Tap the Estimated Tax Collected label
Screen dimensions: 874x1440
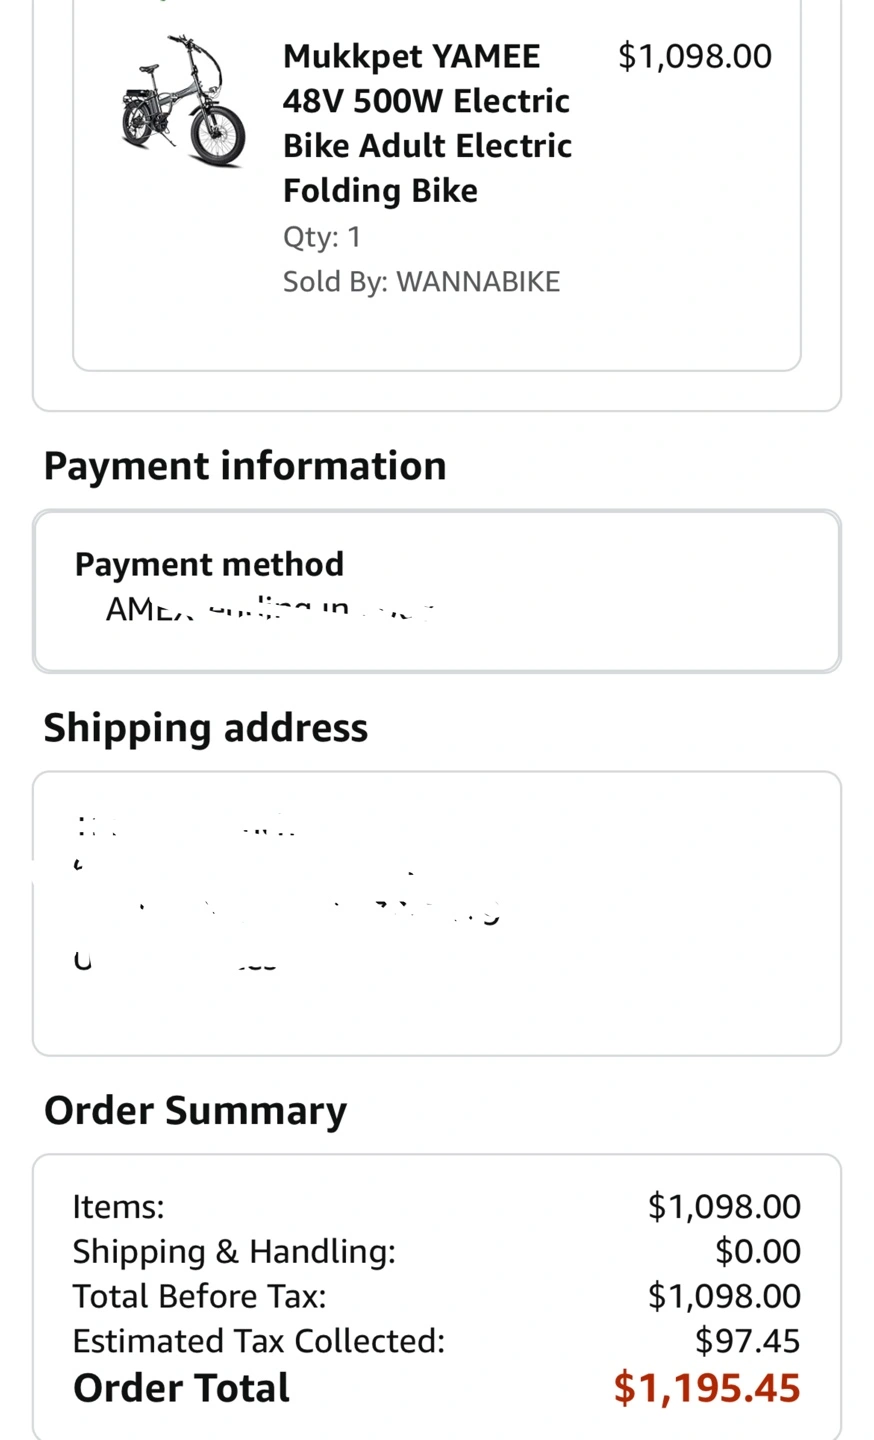258,1342
